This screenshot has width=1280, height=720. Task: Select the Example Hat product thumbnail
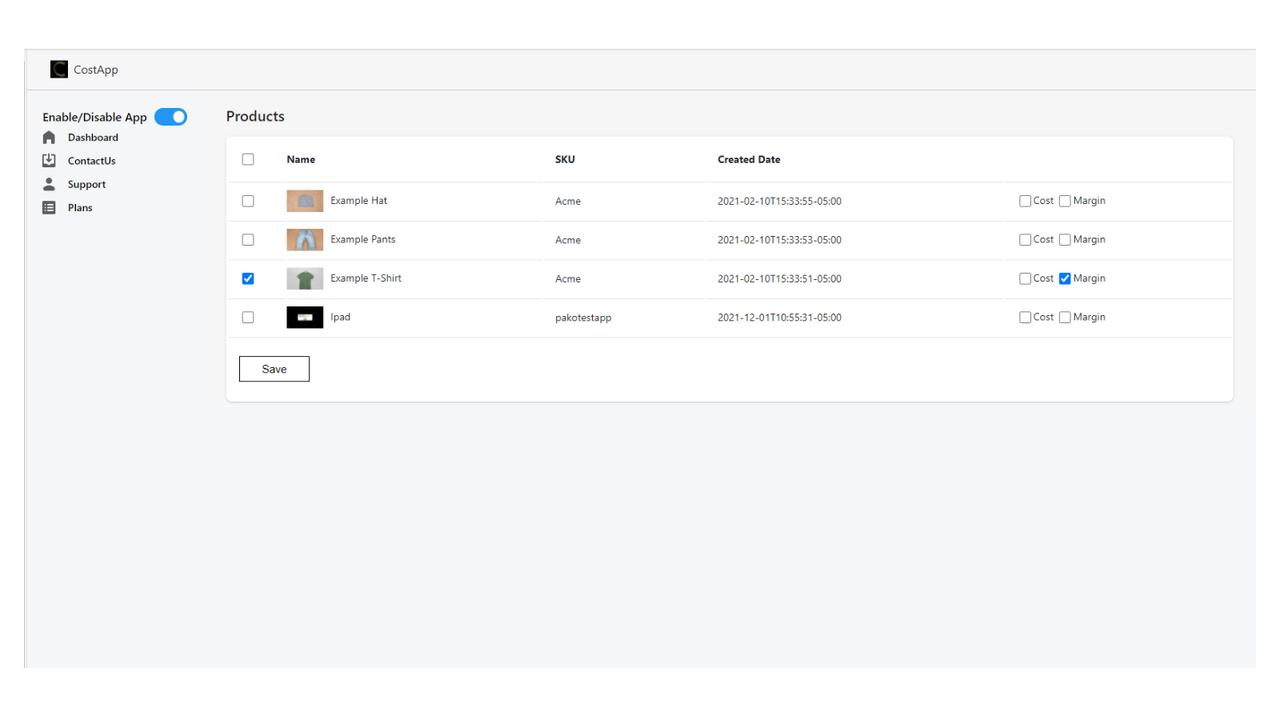(304, 200)
